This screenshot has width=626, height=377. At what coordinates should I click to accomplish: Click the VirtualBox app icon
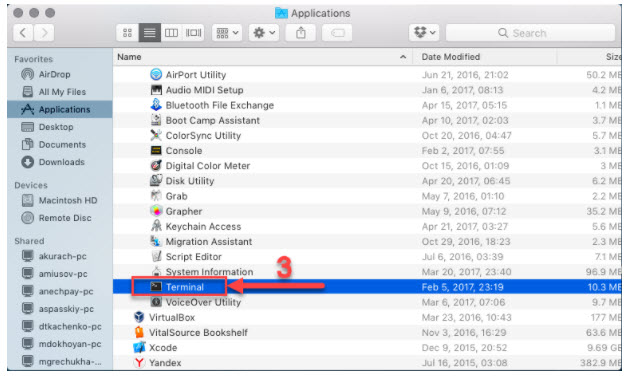pos(139,317)
